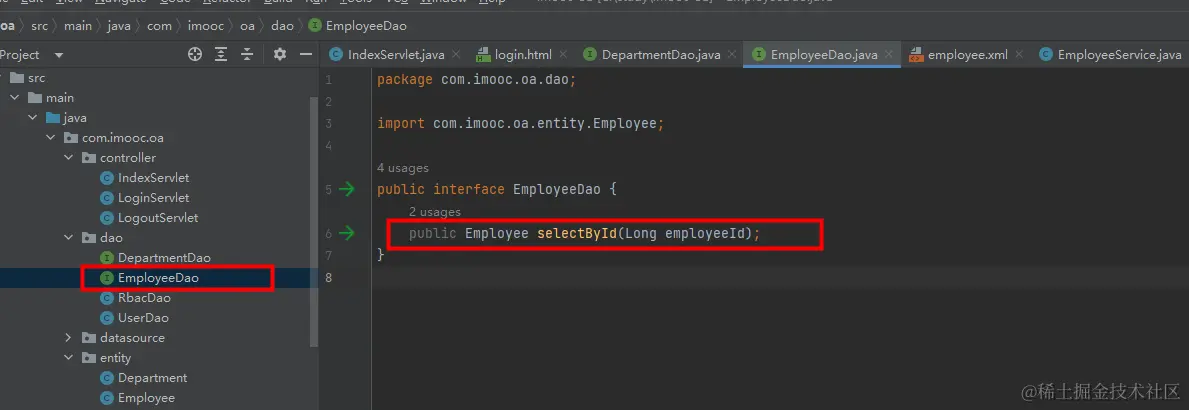Image resolution: width=1189 pixels, height=410 pixels.
Task: Click com in the breadcrumb path
Action: coord(159,26)
